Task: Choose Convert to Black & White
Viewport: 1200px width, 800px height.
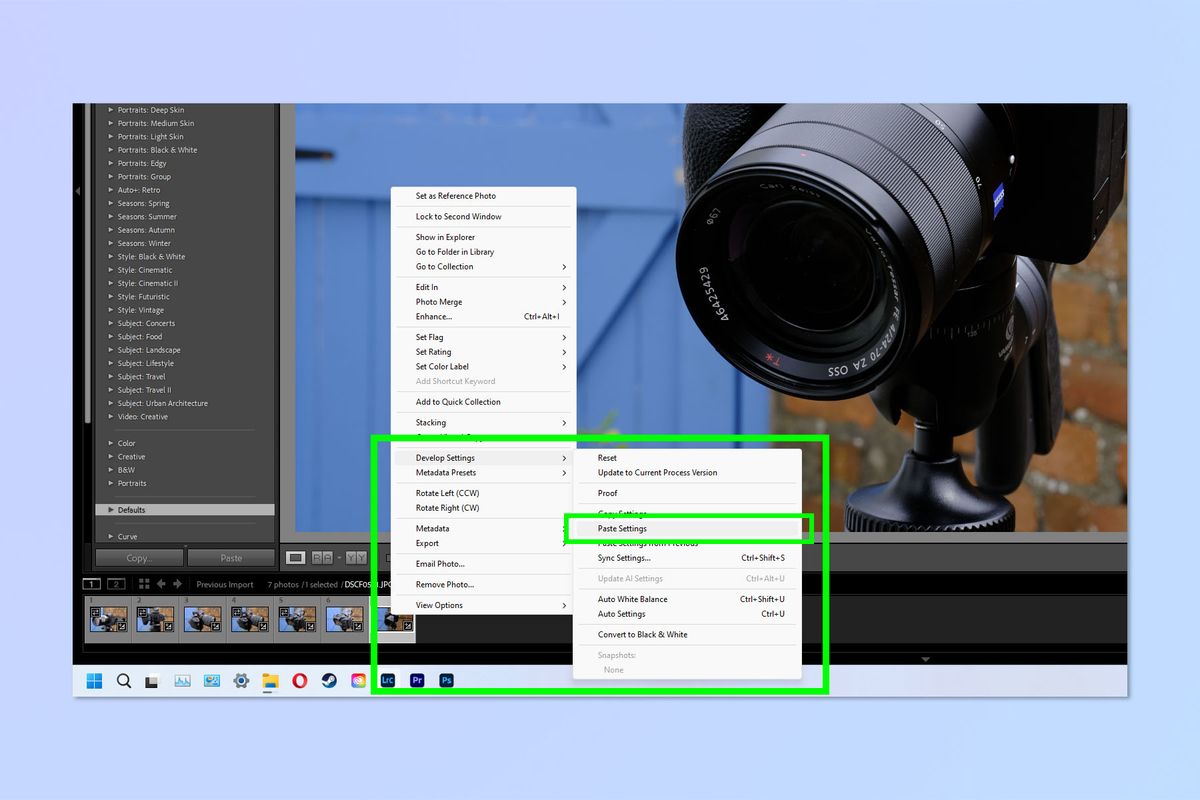Action: click(x=642, y=634)
